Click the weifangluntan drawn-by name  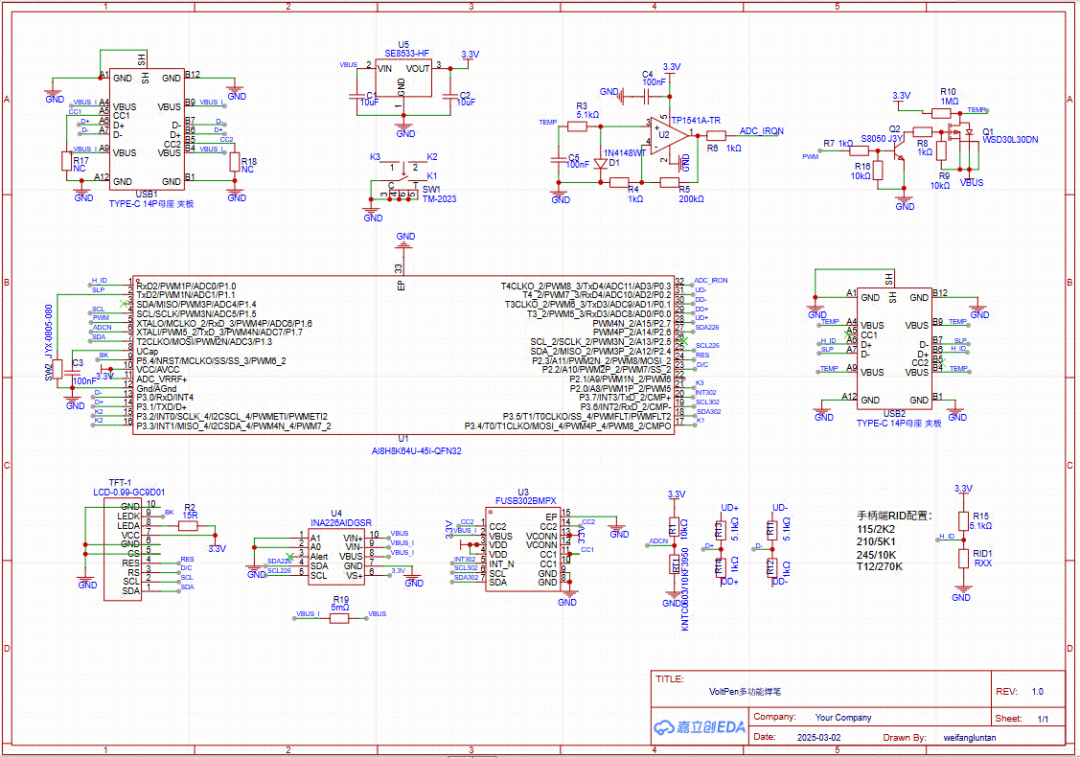click(x=970, y=737)
